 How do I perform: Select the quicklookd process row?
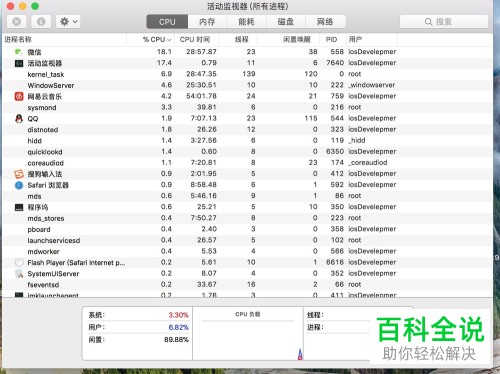[247, 152]
